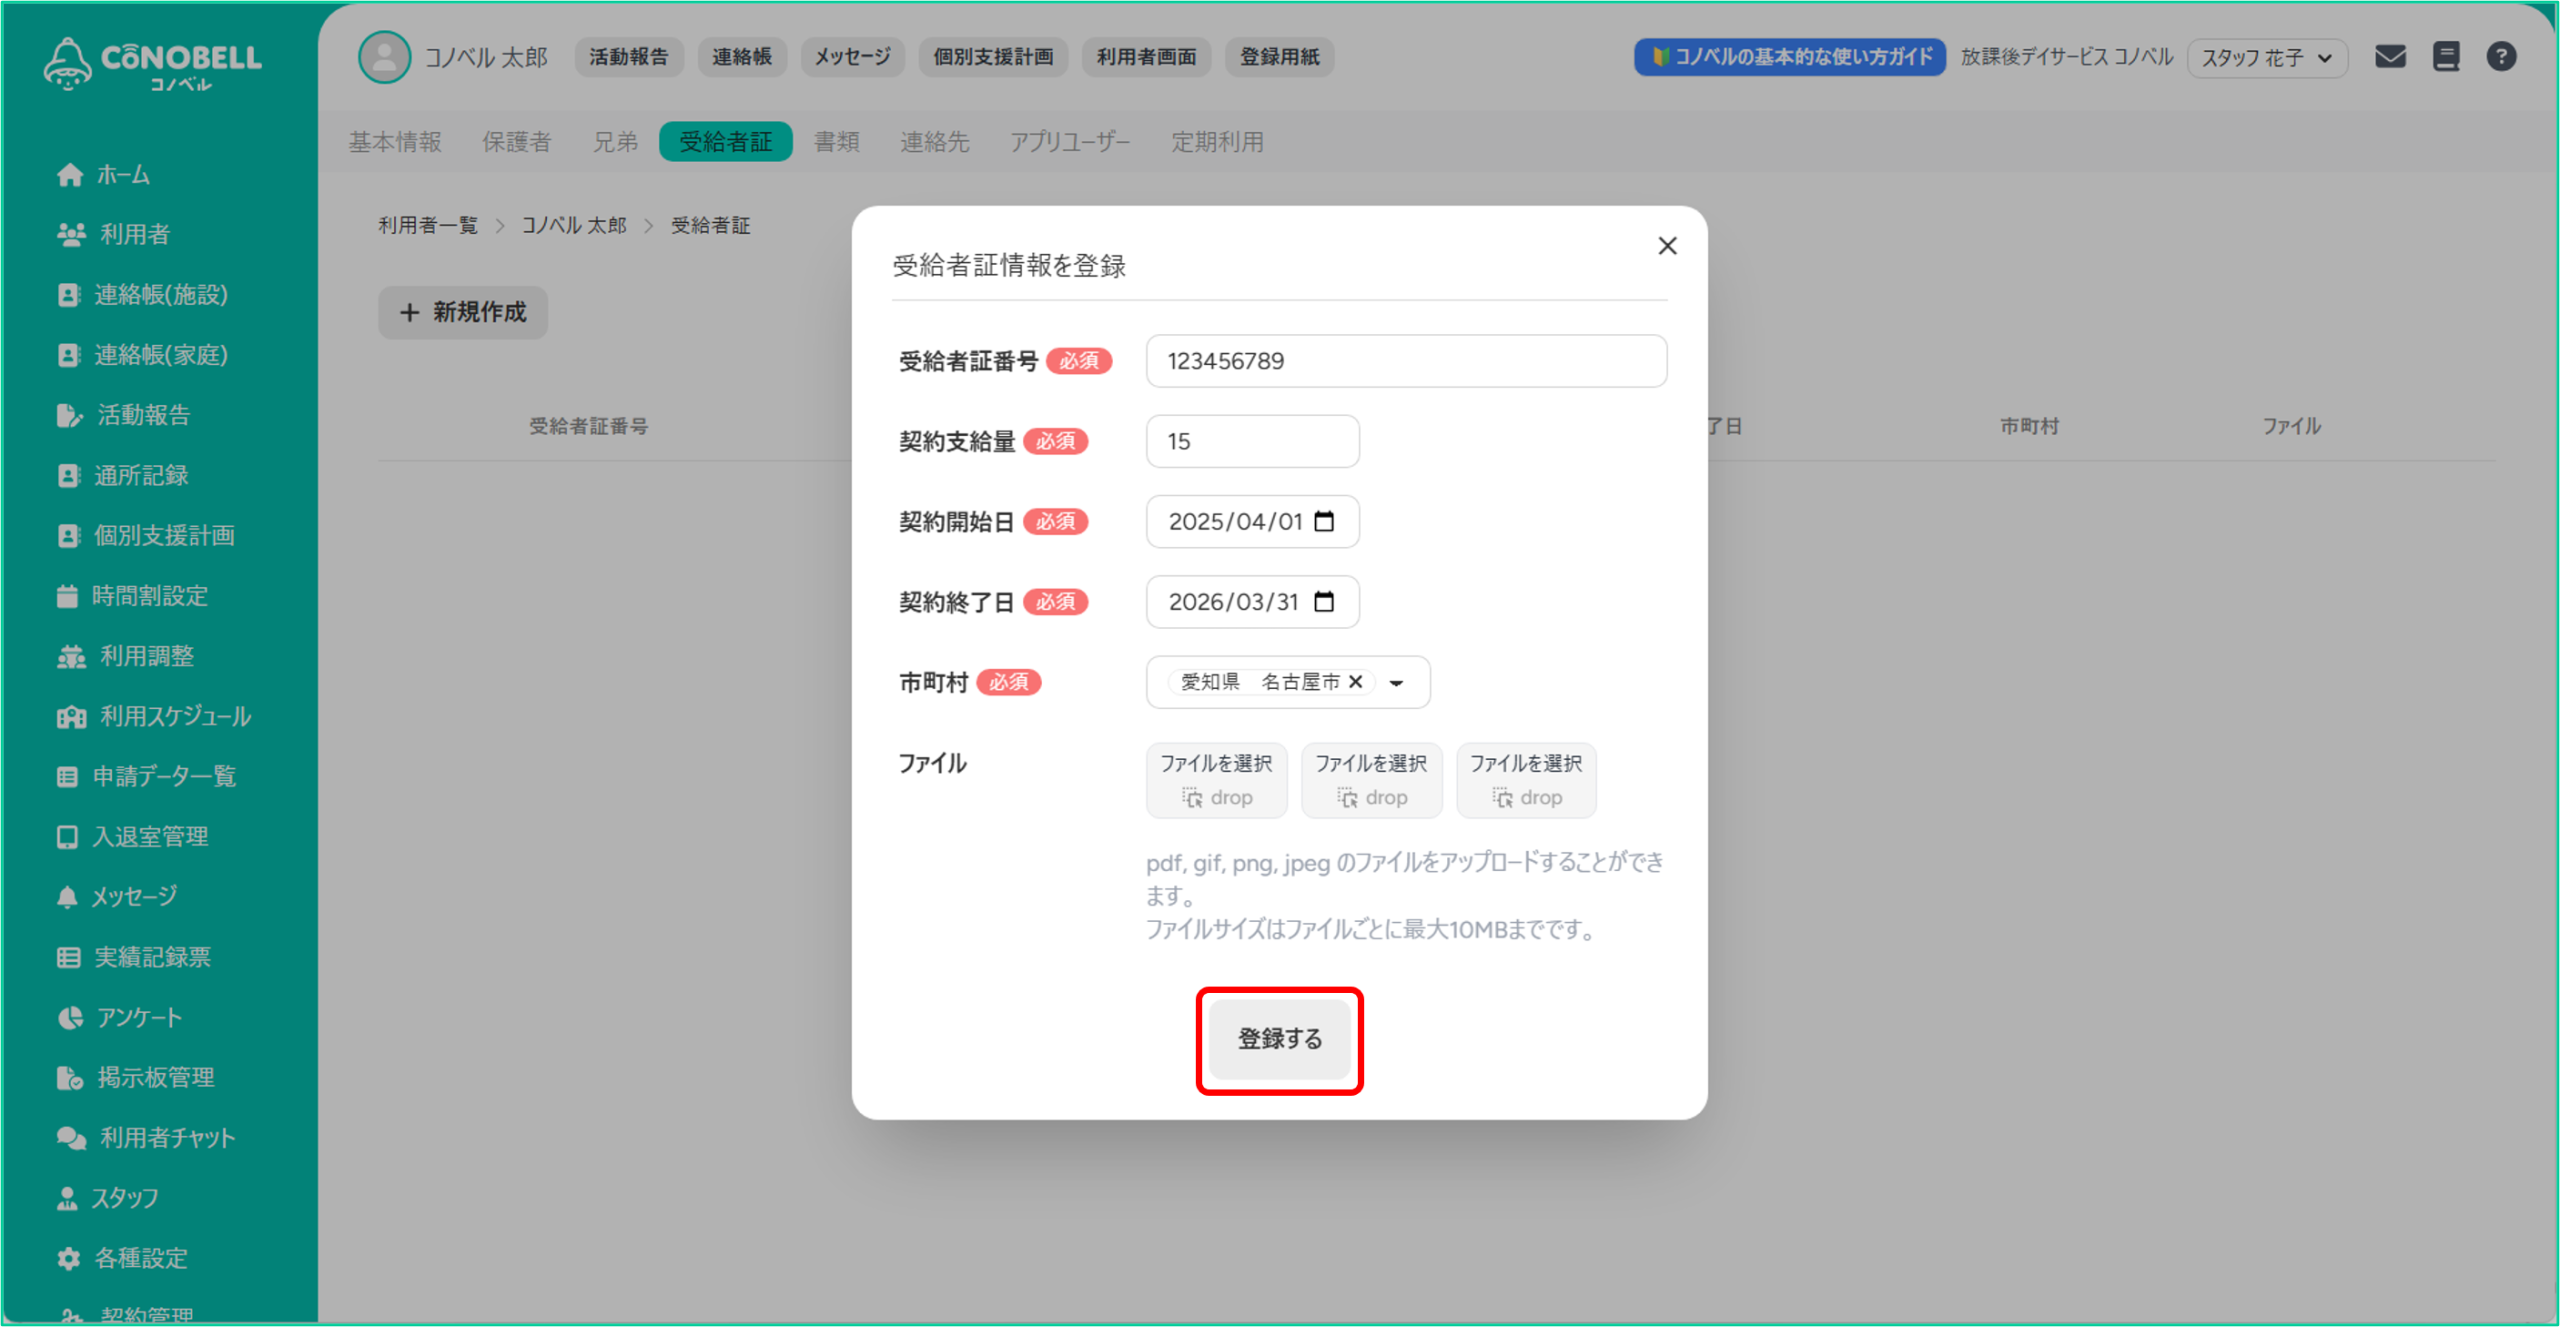This screenshot has width=2560, height=1327.
Task: Open calendar picker for 契約終了日
Action: [x=1324, y=601]
